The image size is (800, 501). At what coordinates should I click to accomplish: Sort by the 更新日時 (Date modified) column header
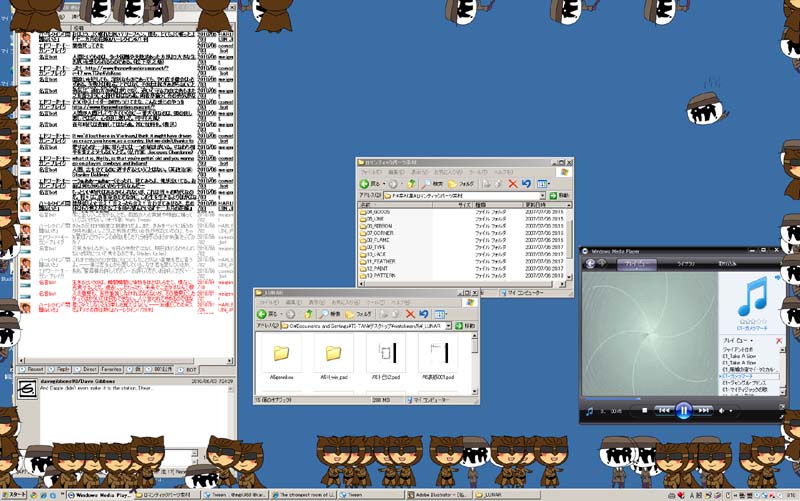pos(544,205)
